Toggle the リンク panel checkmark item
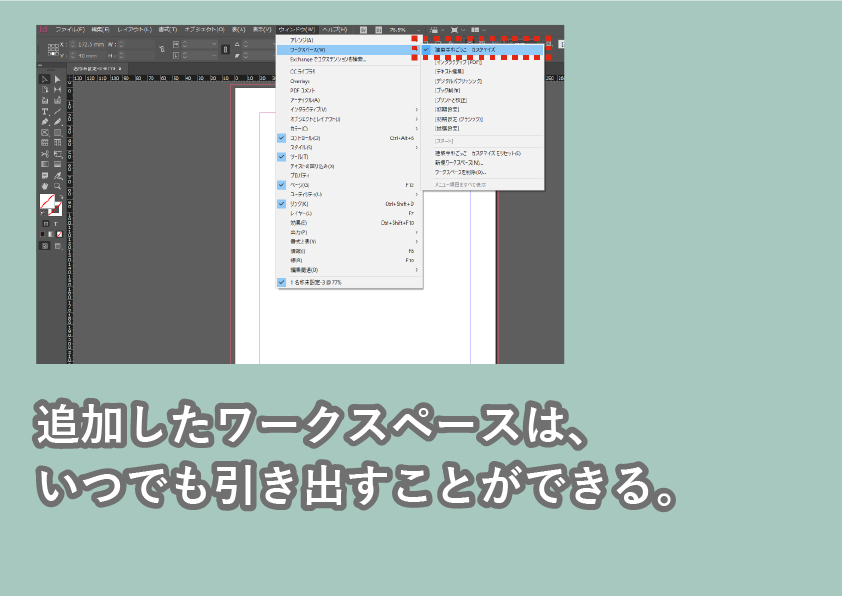Screen dimensions: 842x596 (x=347, y=204)
